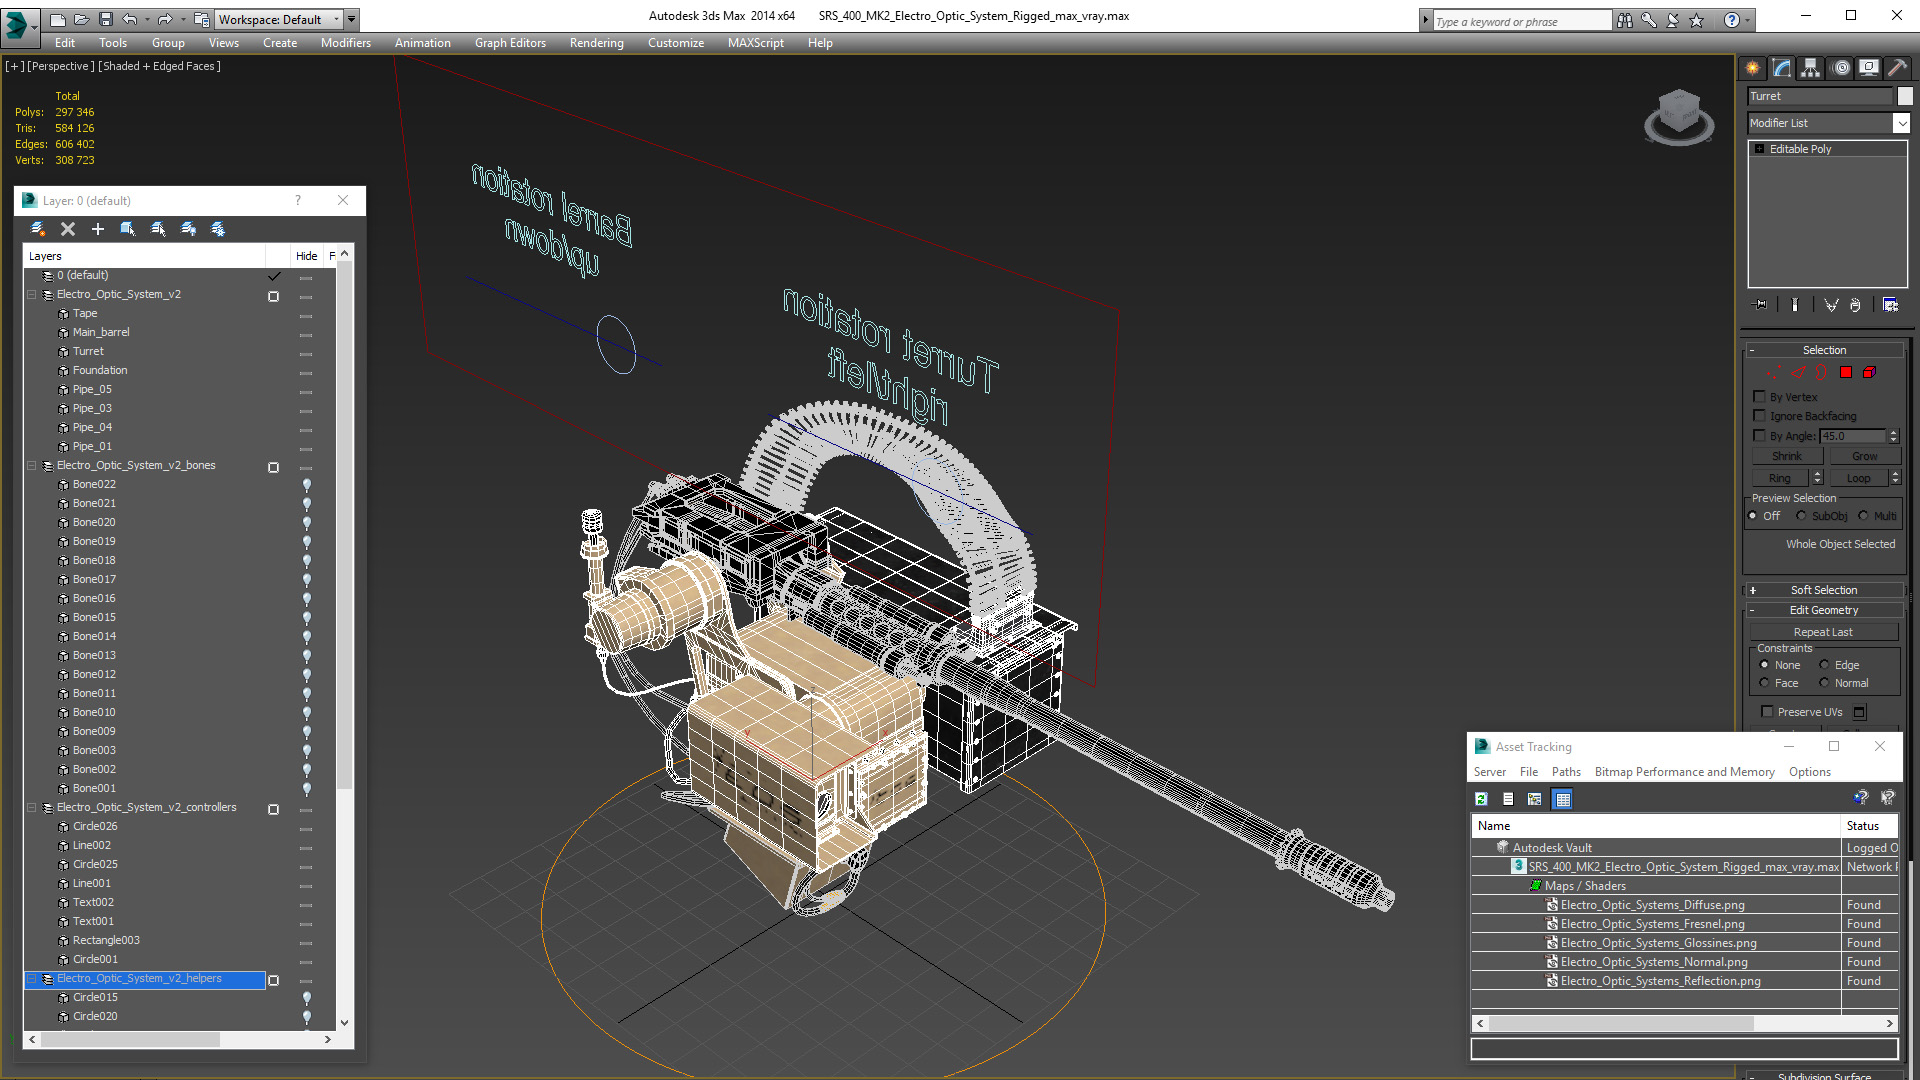The image size is (1920, 1080).
Task: Click Make Unique icon under modifier stack
Action: pos(1831,305)
